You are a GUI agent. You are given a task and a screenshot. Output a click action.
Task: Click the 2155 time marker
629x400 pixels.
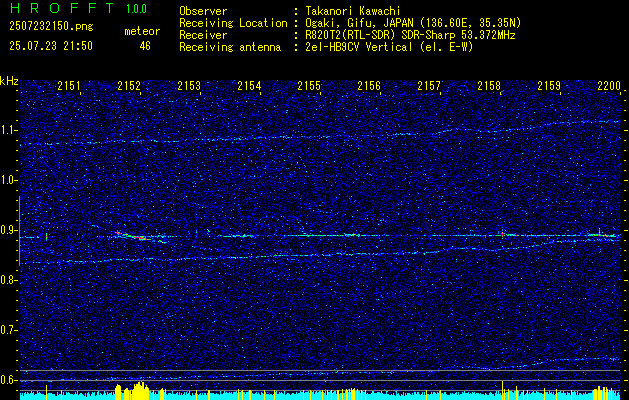309,85
